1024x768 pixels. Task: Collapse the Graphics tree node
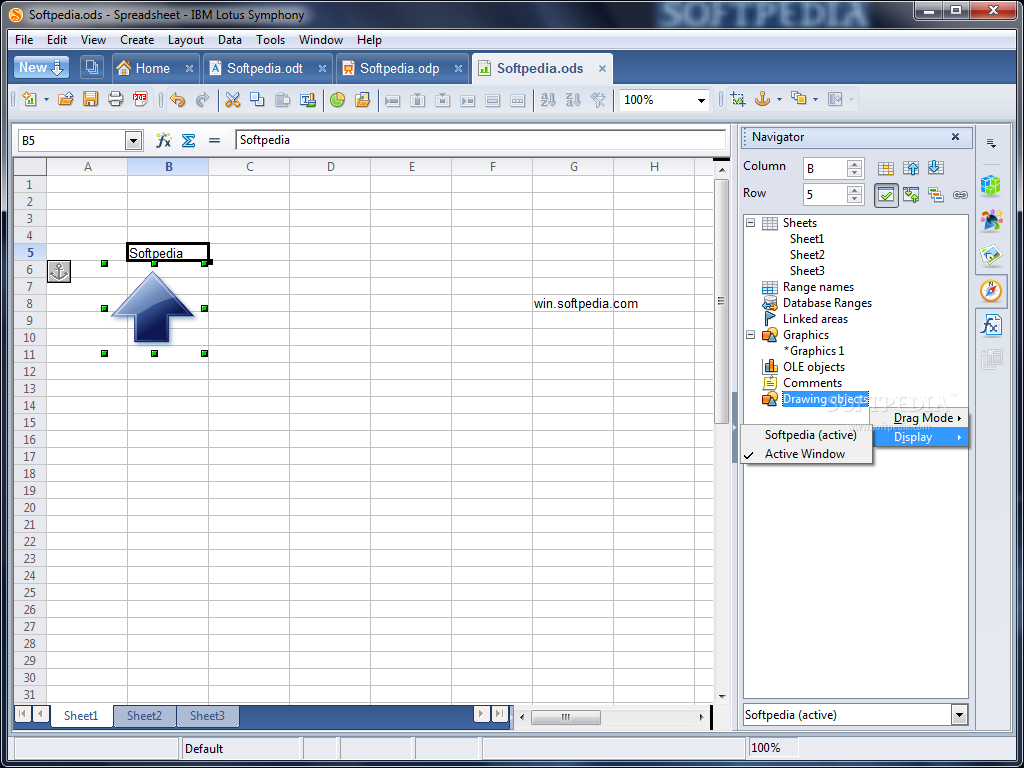coord(750,334)
